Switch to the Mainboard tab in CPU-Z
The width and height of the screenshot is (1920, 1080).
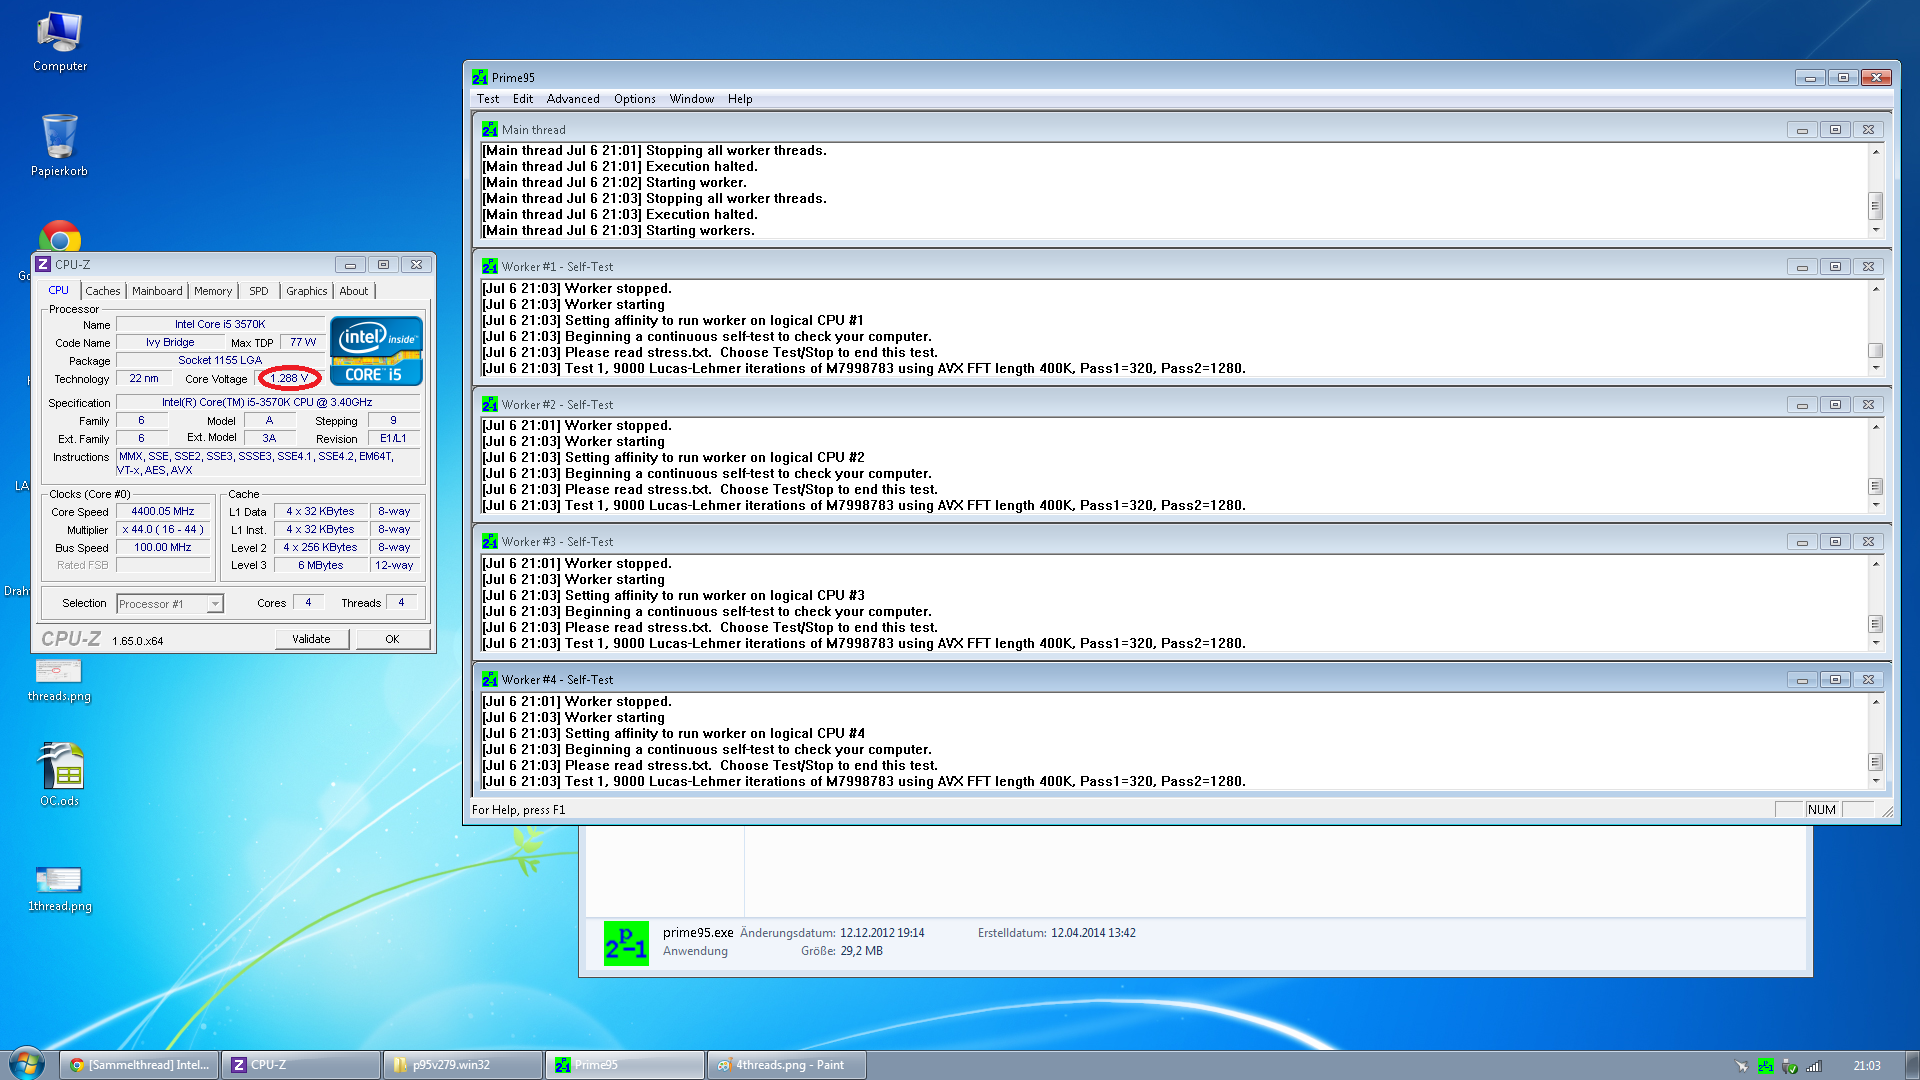(157, 291)
